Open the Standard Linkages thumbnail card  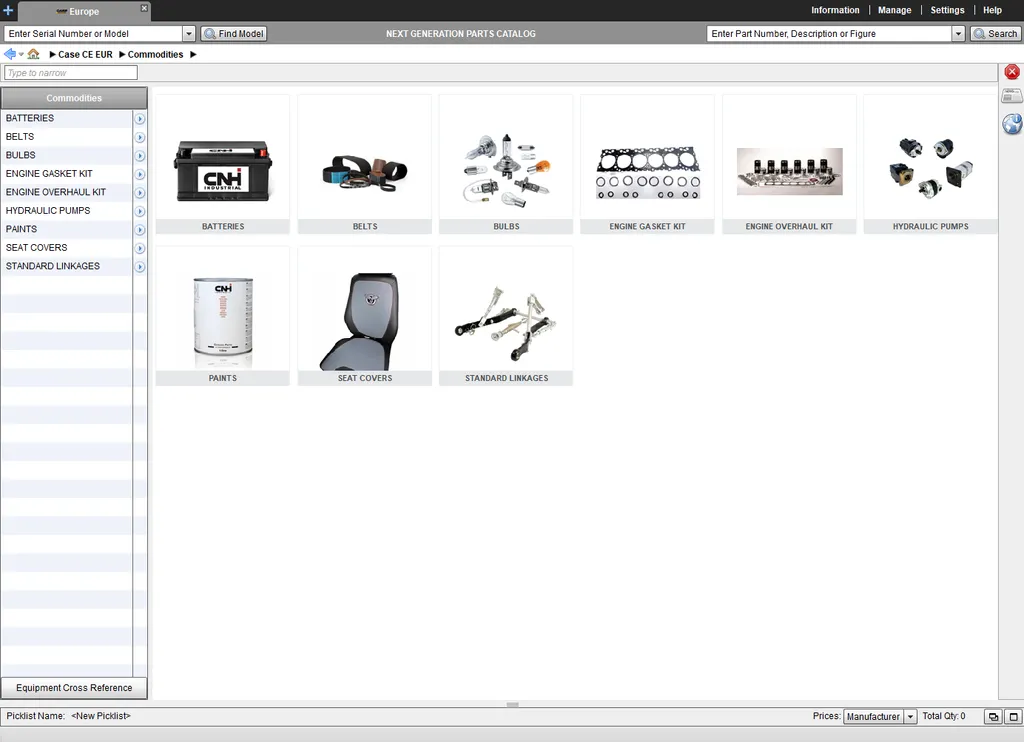tap(506, 316)
